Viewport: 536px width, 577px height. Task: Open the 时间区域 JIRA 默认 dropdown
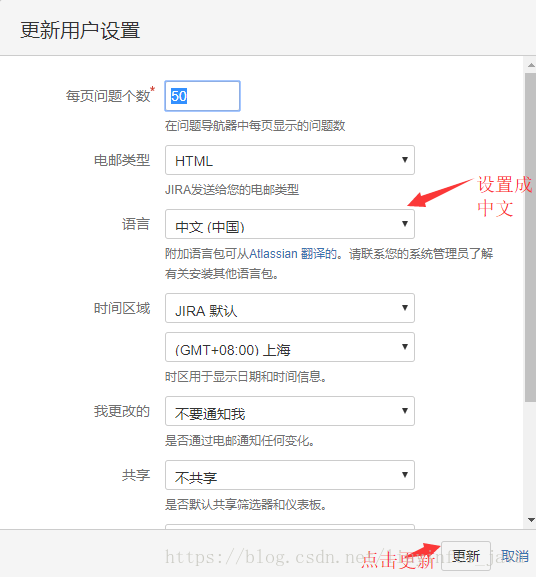(290, 308)
